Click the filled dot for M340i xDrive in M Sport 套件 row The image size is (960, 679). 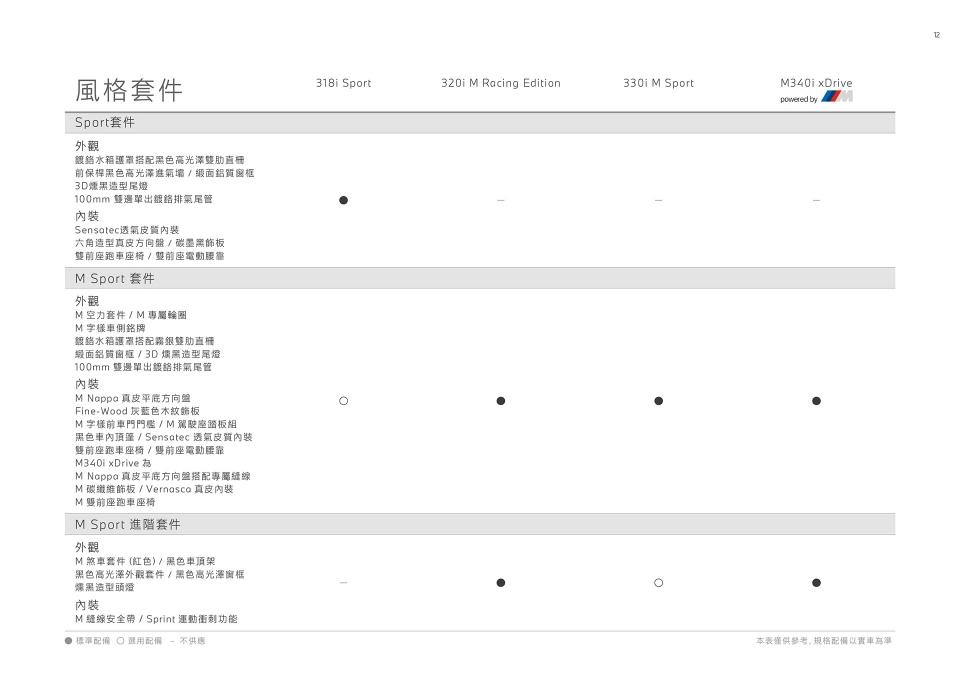pos(816,401)
